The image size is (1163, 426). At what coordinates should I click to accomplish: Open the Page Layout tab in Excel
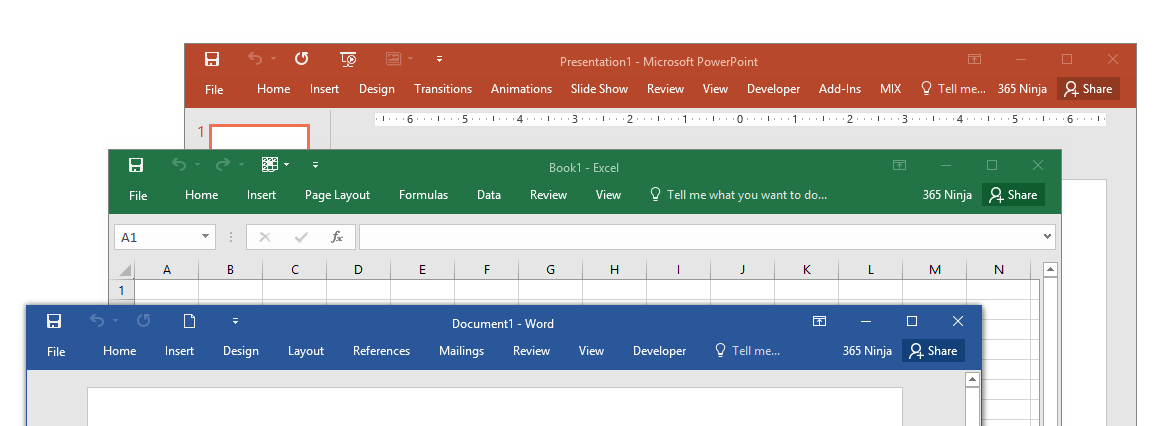337,195
